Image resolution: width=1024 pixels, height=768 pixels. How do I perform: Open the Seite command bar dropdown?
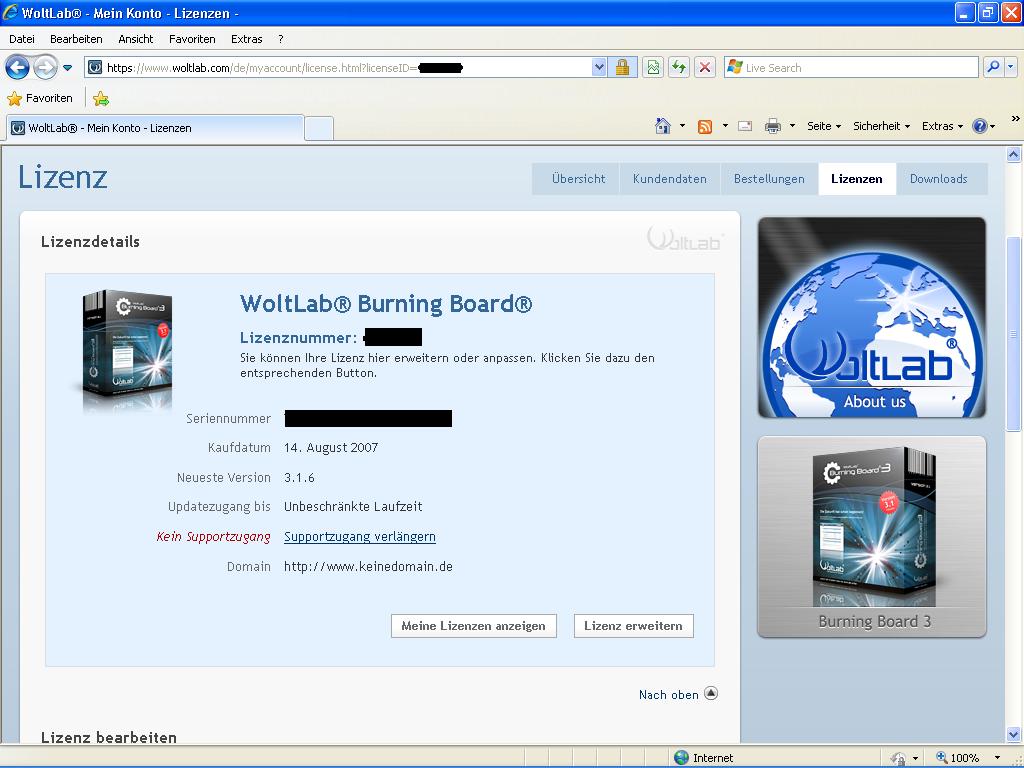point(824,126)
